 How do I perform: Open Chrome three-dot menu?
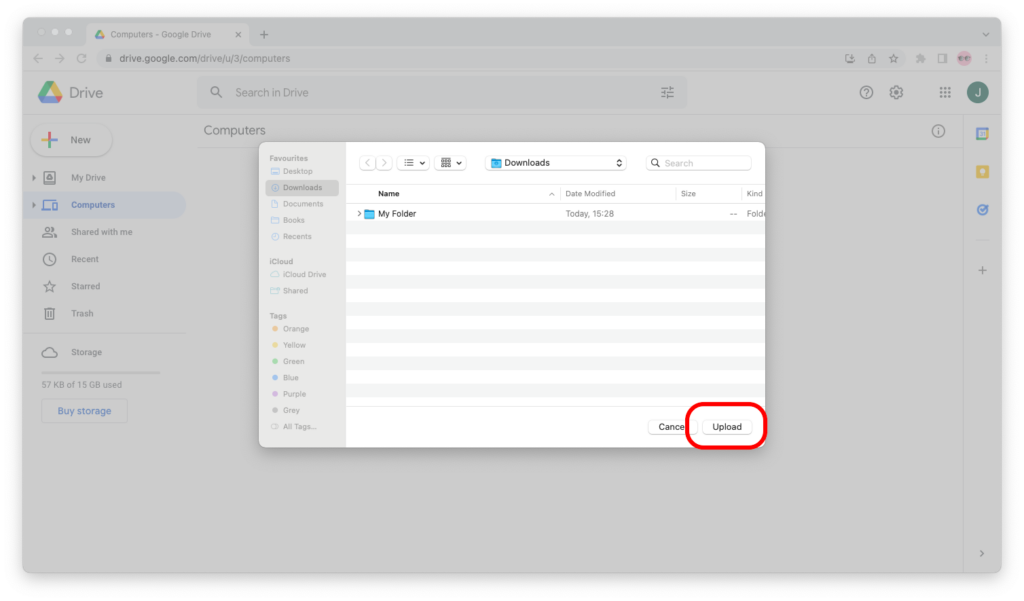pyautogui.click(x=986, y=59)
